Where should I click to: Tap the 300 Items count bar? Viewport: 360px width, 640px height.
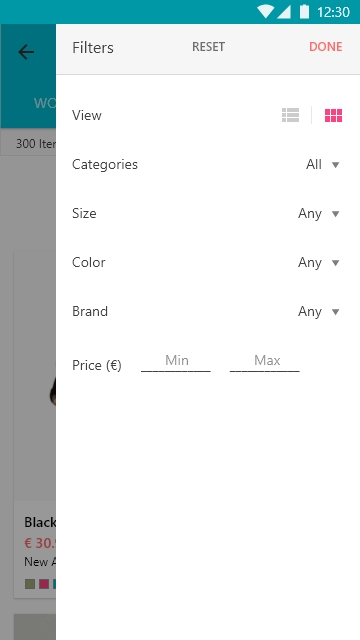tap(29, 144)
